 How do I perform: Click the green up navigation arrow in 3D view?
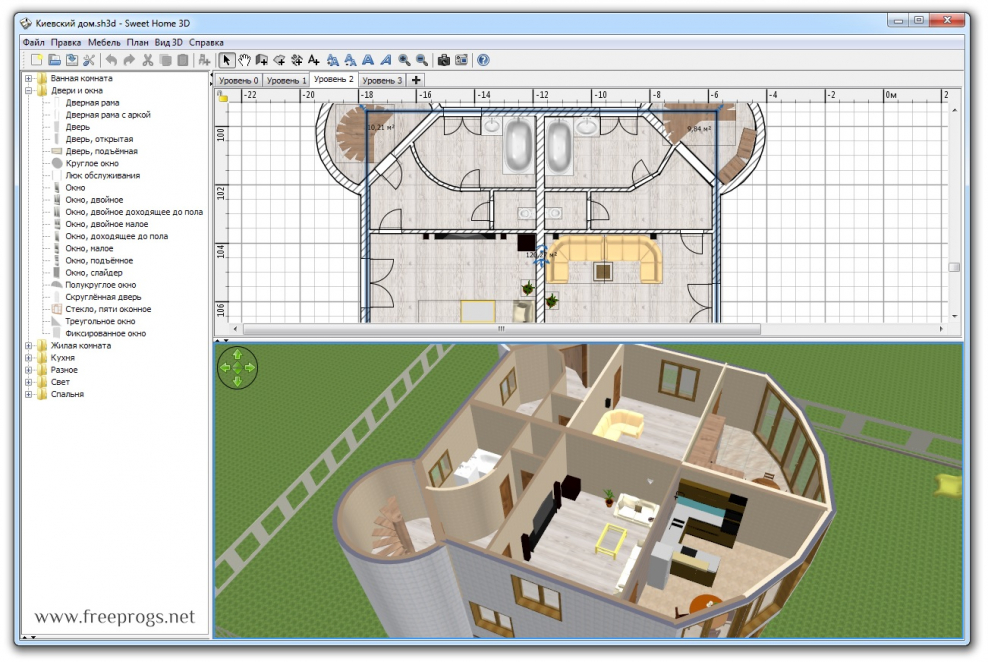tap(238, 355)
